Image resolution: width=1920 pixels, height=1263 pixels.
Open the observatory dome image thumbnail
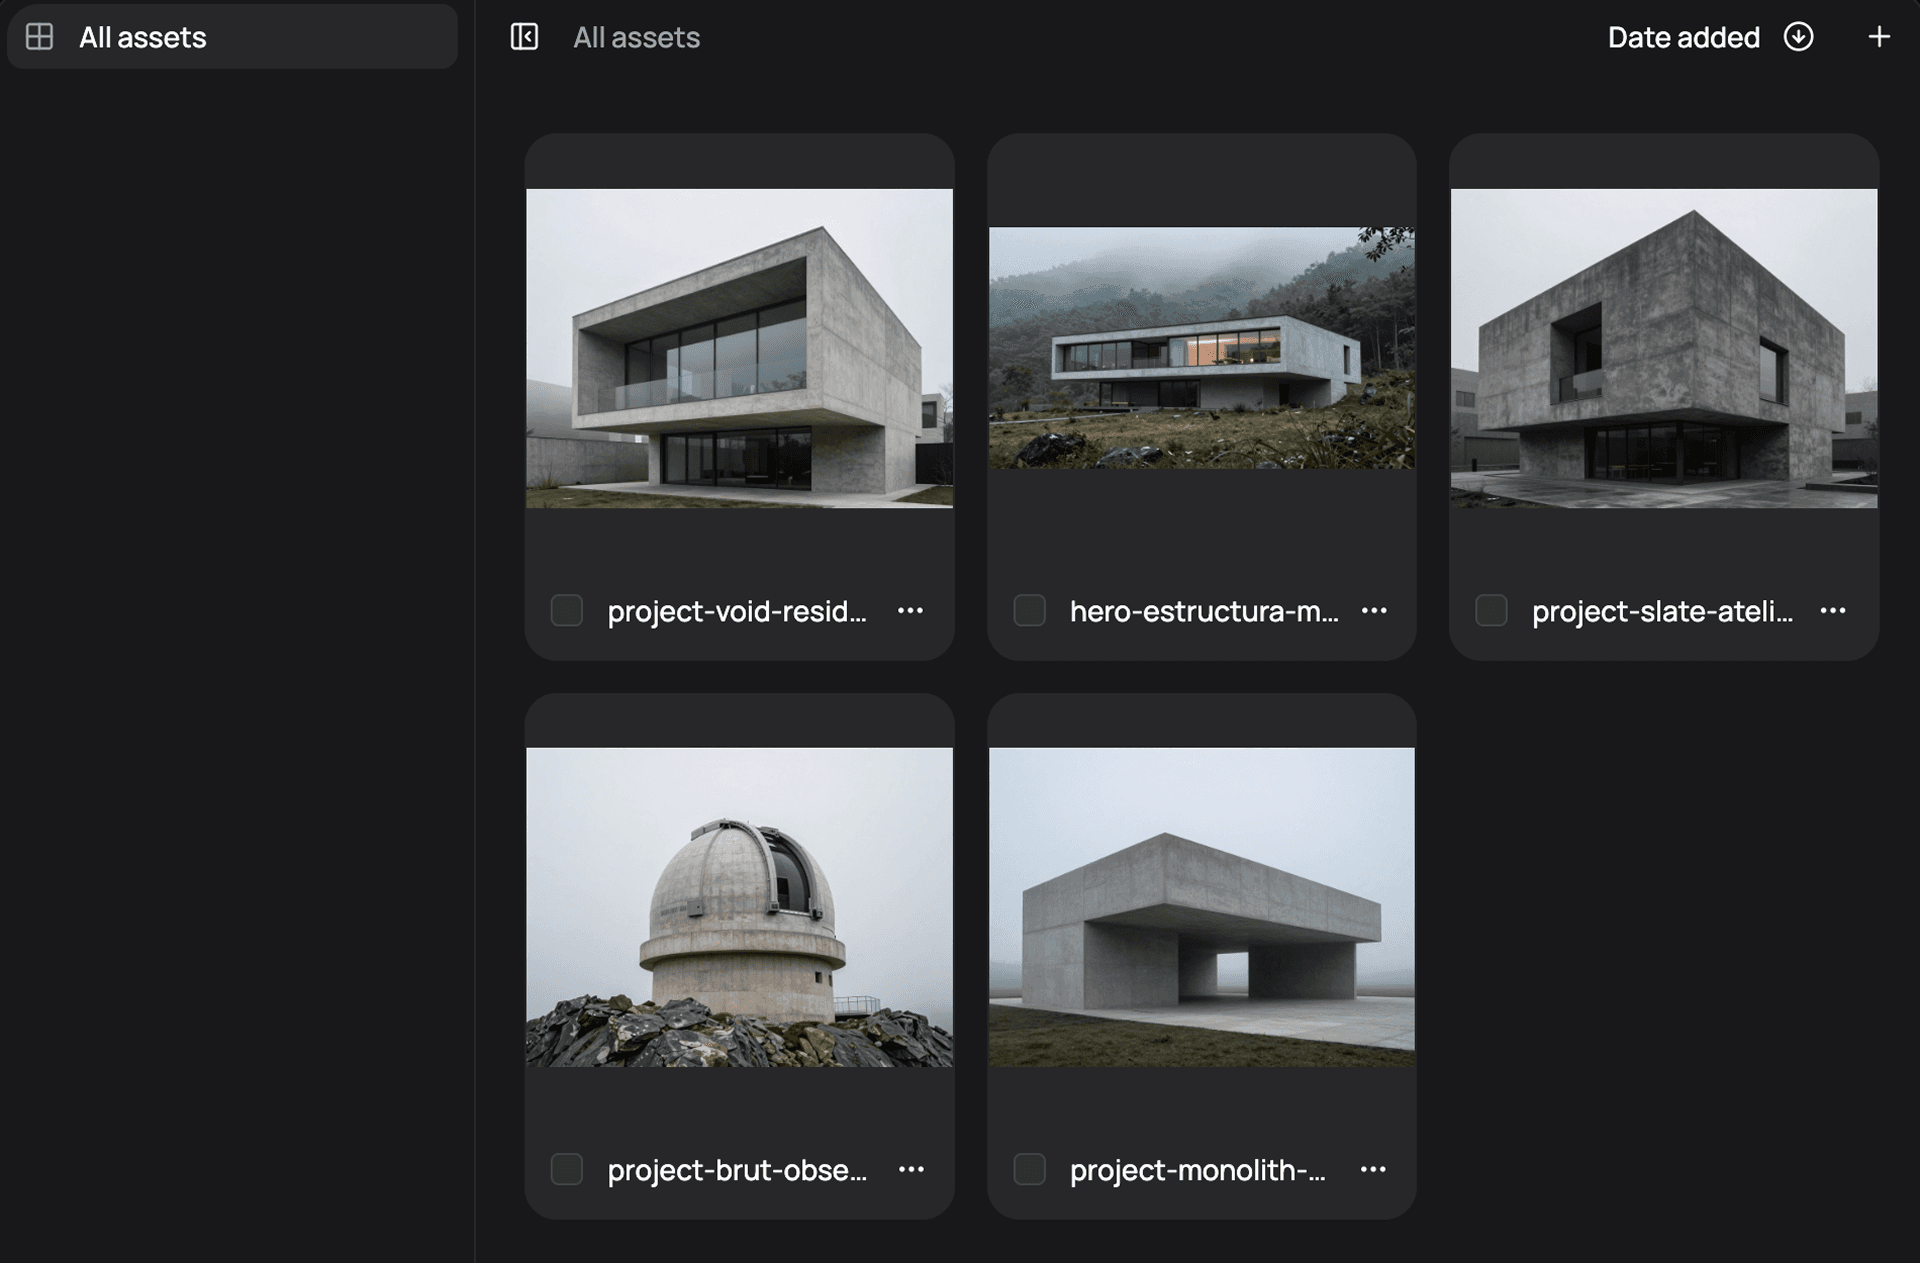tap(739, 907)
